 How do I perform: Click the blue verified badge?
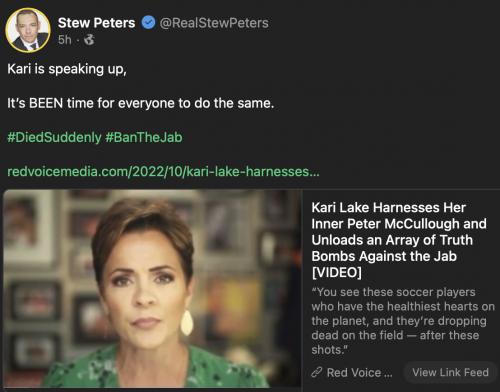tap(148, 23)
